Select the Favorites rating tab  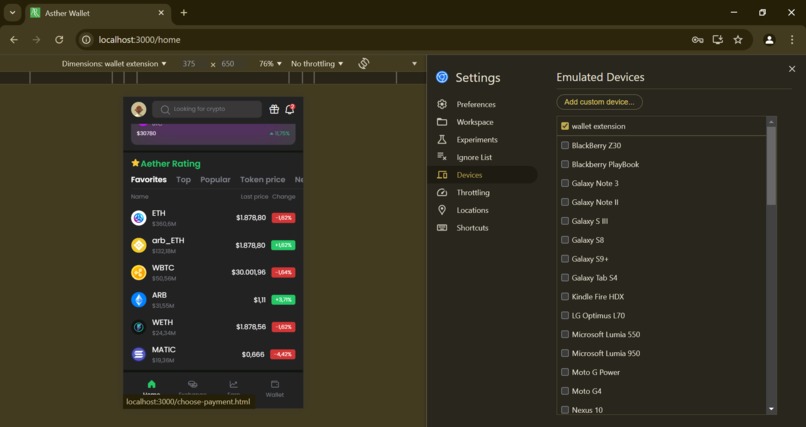click(149, 179)
